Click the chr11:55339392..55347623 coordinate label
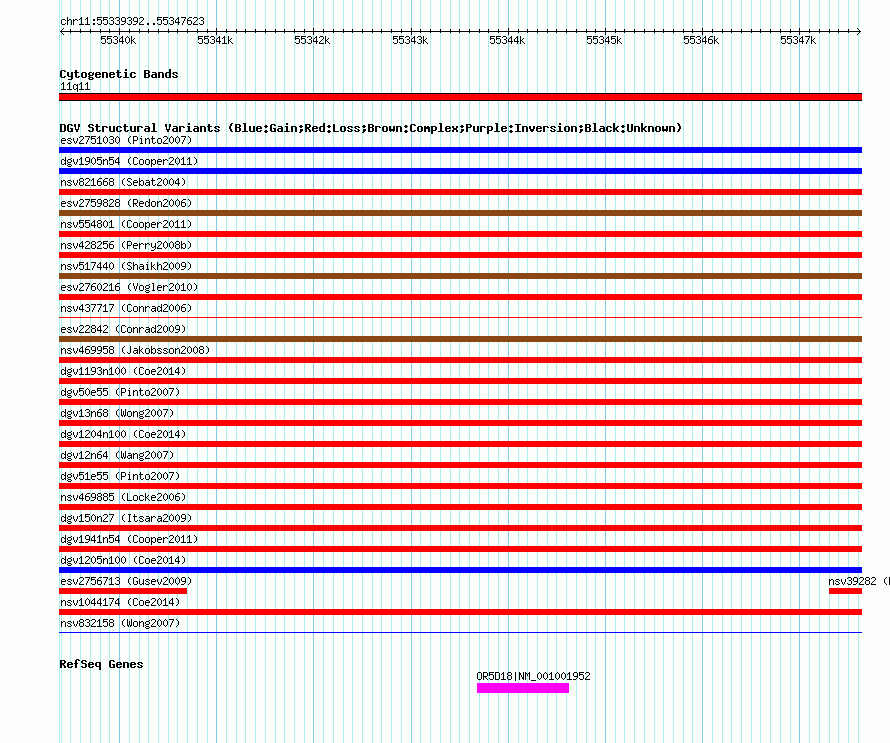This screenshot has height=743, width=890. [x=132, y=21]
